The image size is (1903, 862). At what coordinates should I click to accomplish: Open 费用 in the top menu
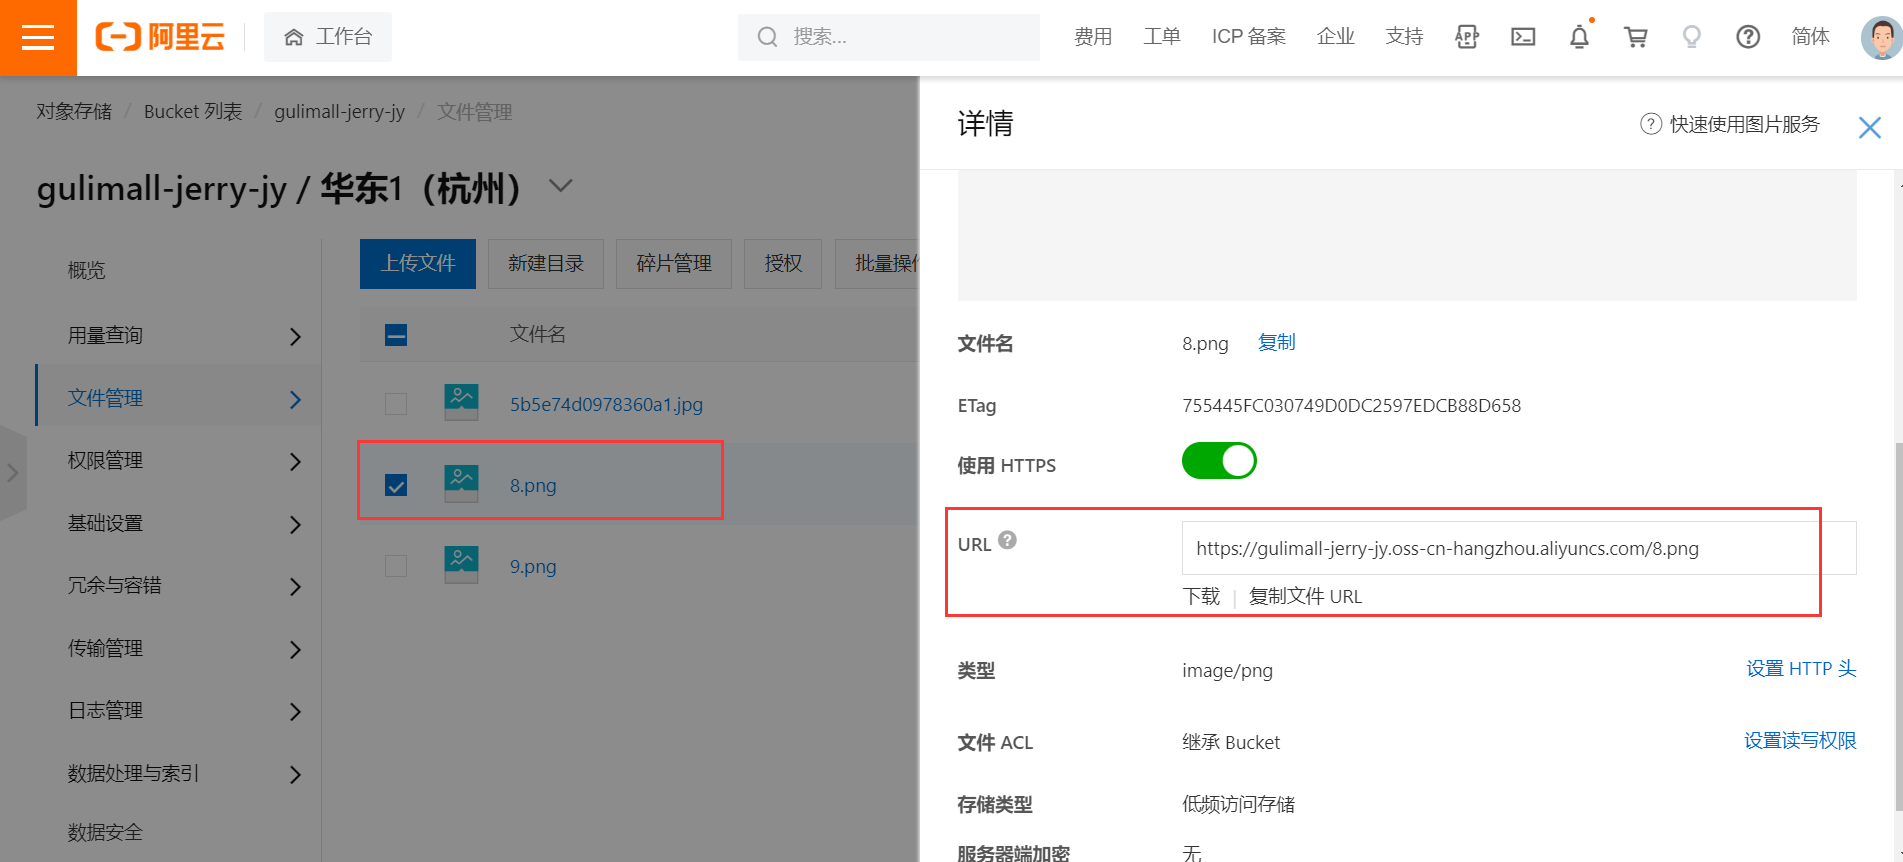pos(1093,37)
